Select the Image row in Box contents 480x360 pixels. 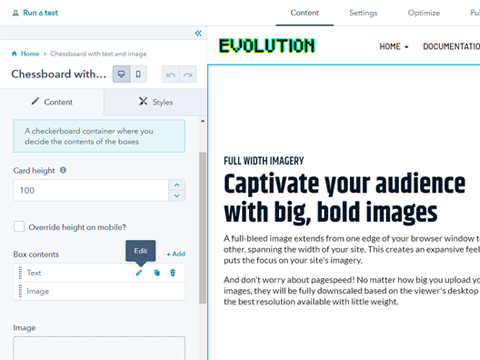click(x=99, y=291)
